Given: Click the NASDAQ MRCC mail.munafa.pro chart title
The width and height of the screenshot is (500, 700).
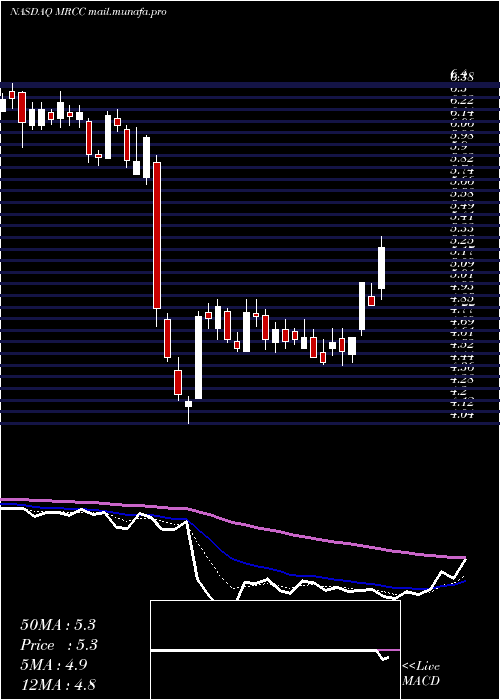Looking at the screenshot, I should pos(88,12).
